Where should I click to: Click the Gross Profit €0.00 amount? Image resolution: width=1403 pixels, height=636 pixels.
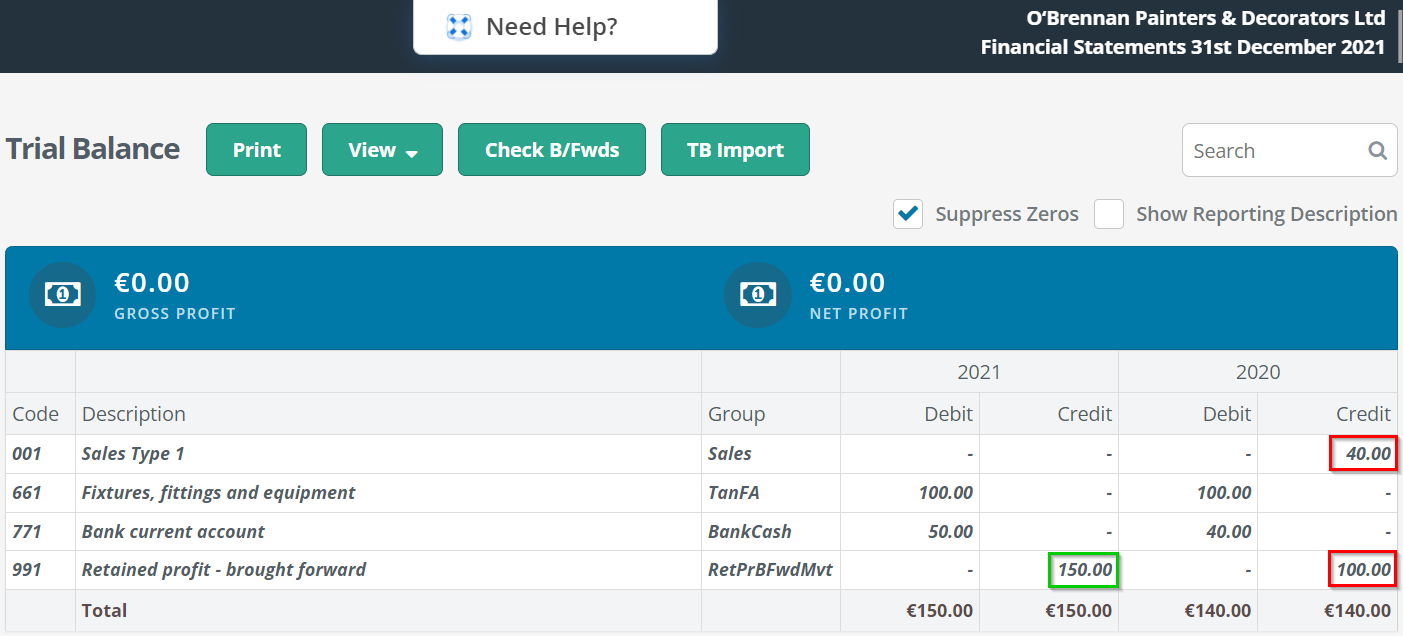click(x=152, y=283)
